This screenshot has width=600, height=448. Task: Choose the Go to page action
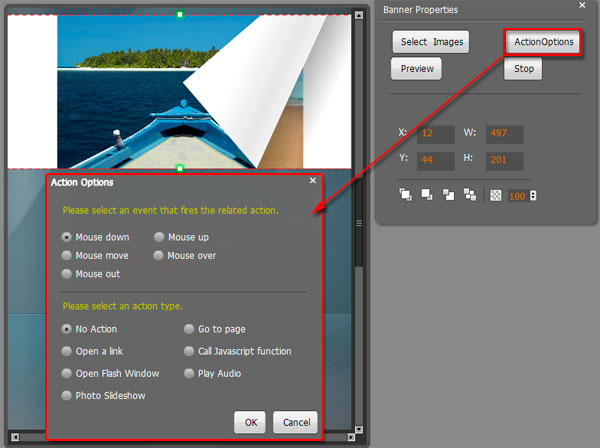click(189, 329)
